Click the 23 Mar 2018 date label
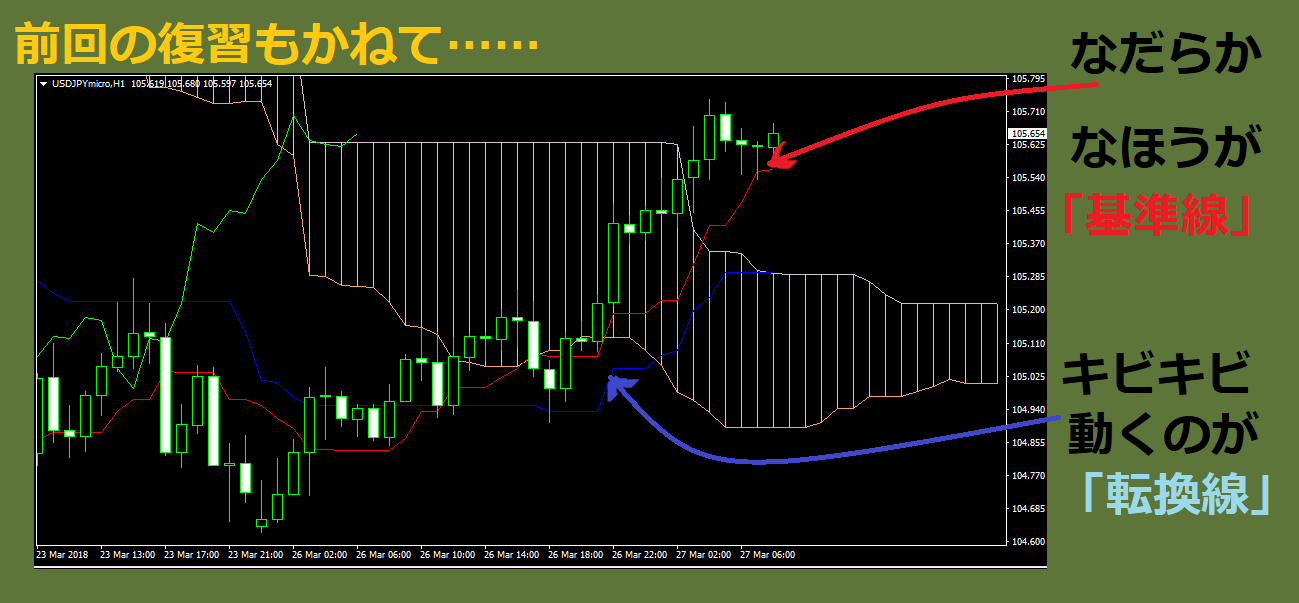 click(x=62, y=554)
